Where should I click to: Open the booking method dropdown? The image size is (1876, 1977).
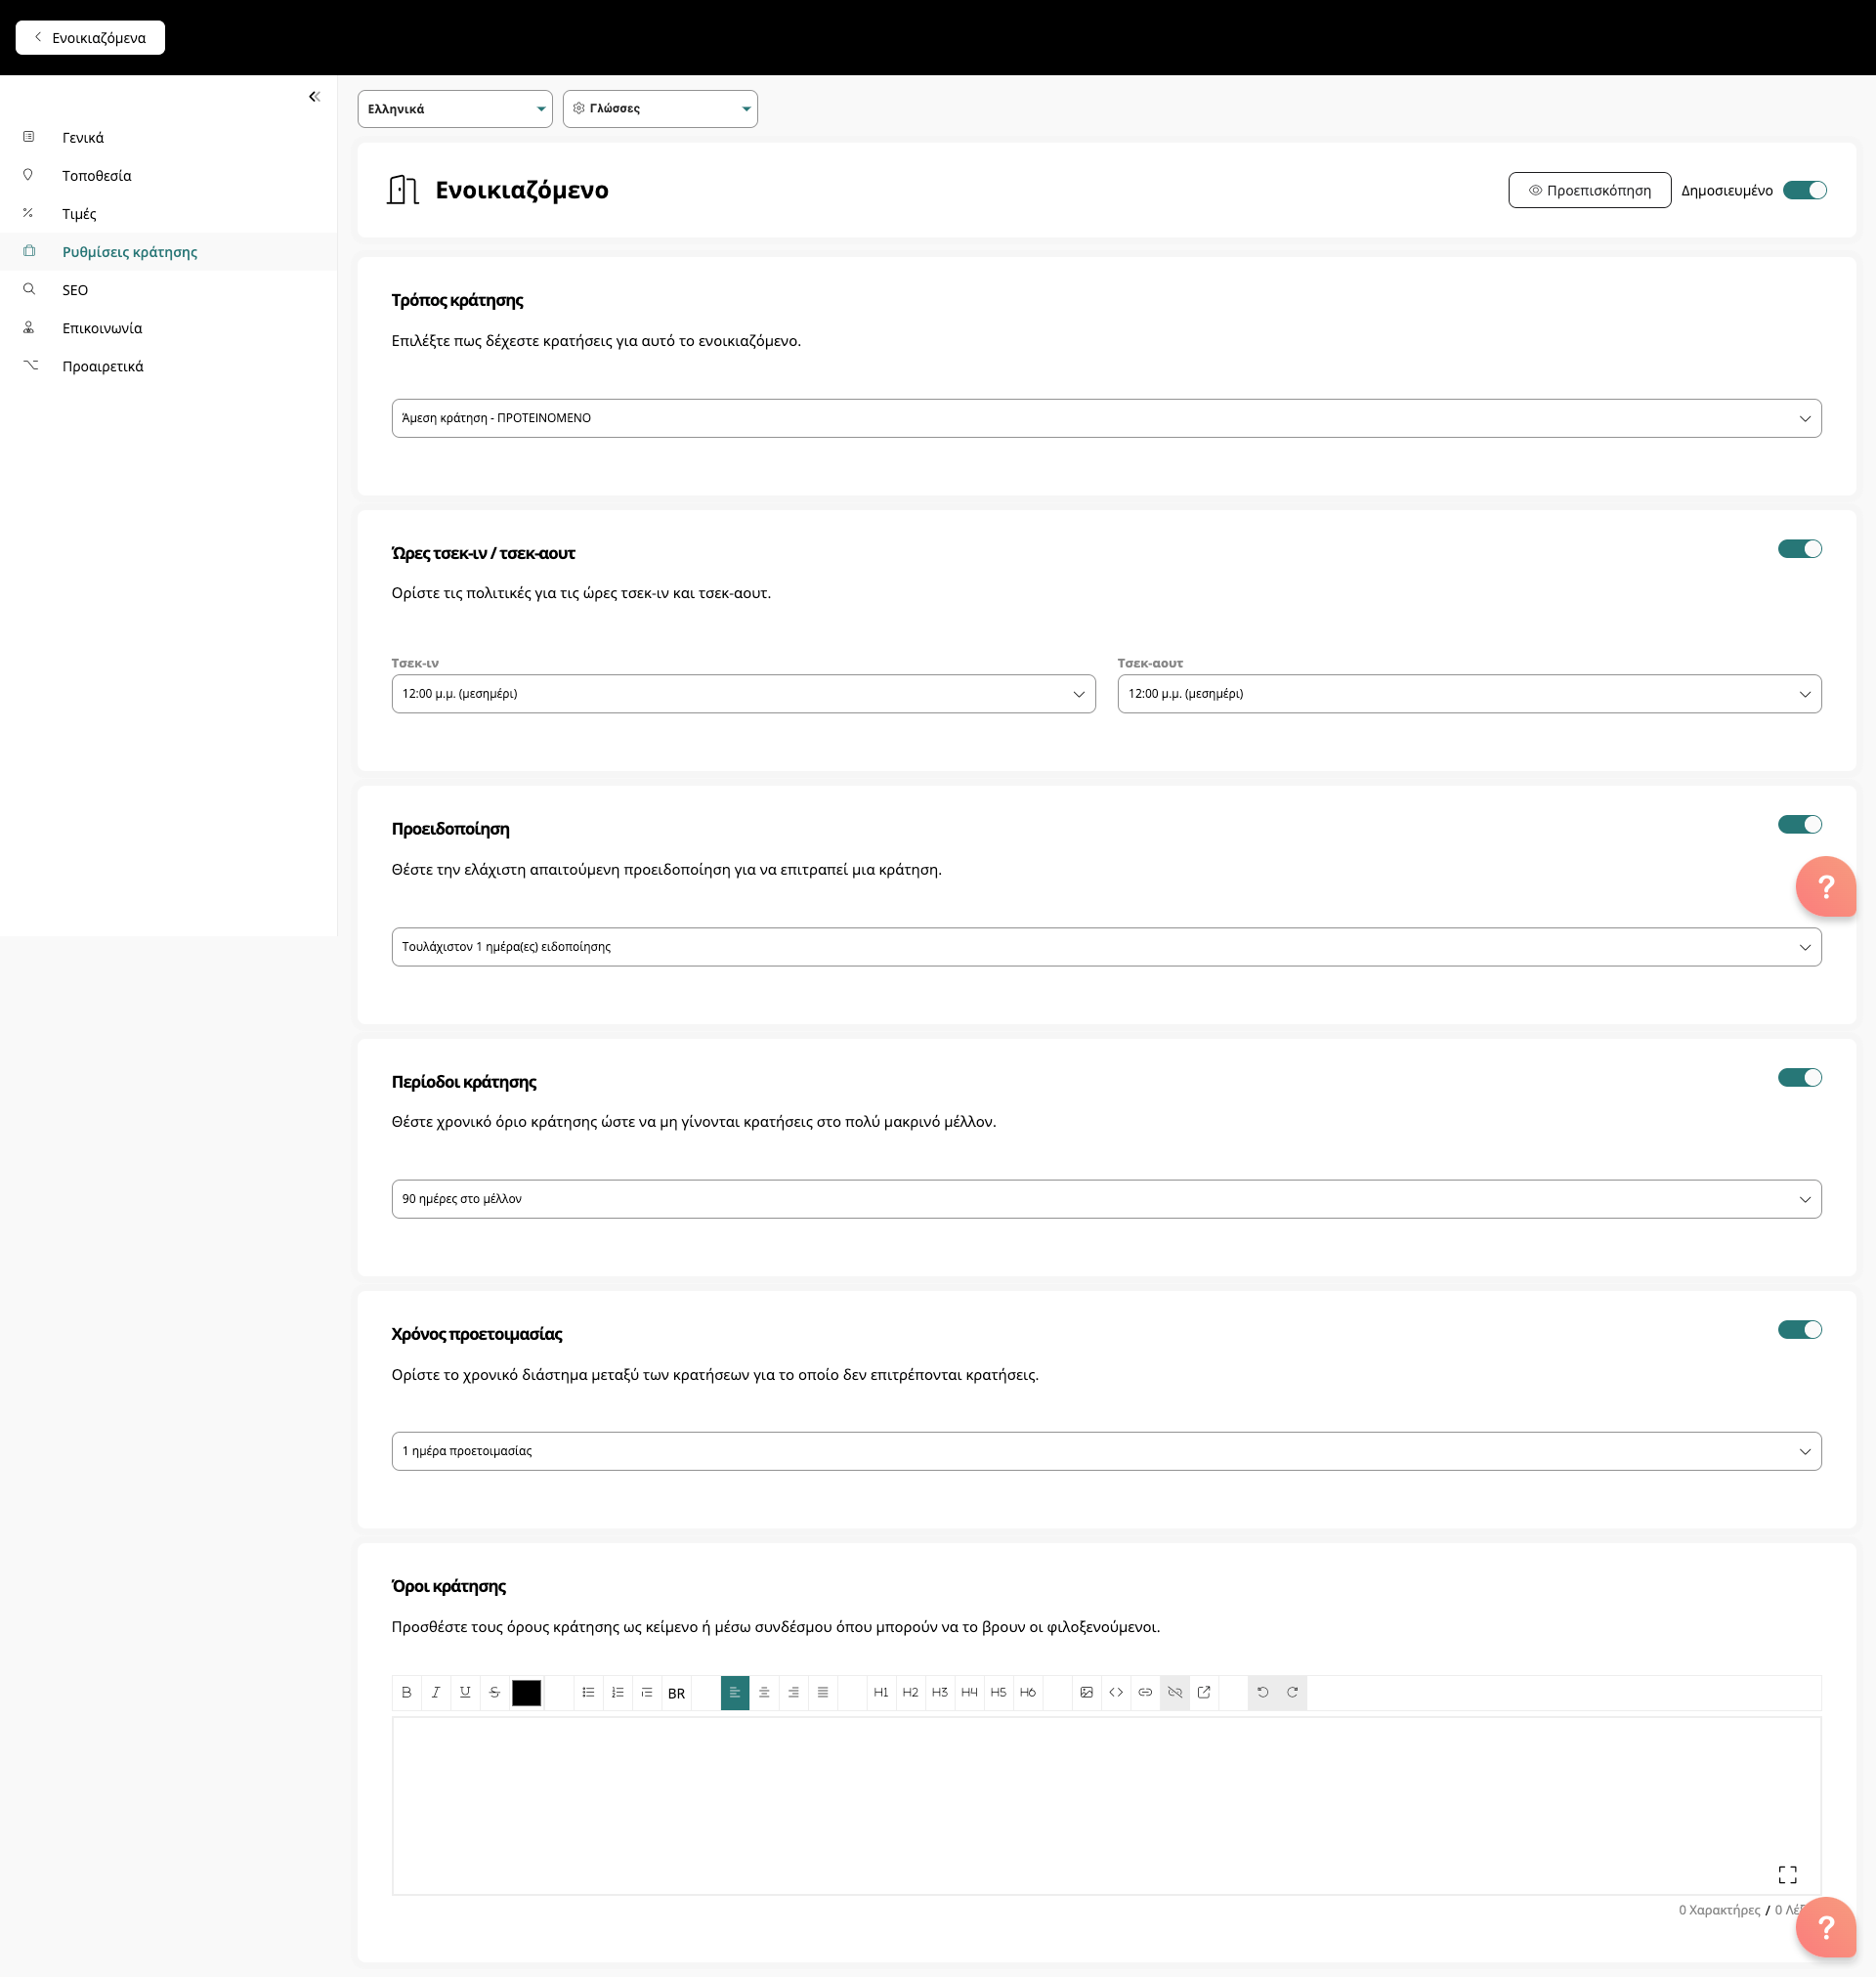pyautogui.click(x=1106, y=418)
